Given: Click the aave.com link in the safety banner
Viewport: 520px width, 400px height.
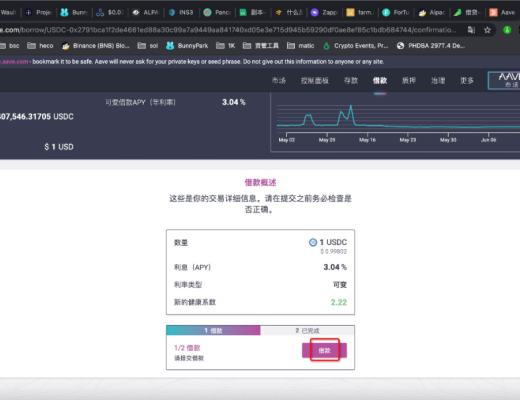Looking at the screenshot, I should point(15,62).
